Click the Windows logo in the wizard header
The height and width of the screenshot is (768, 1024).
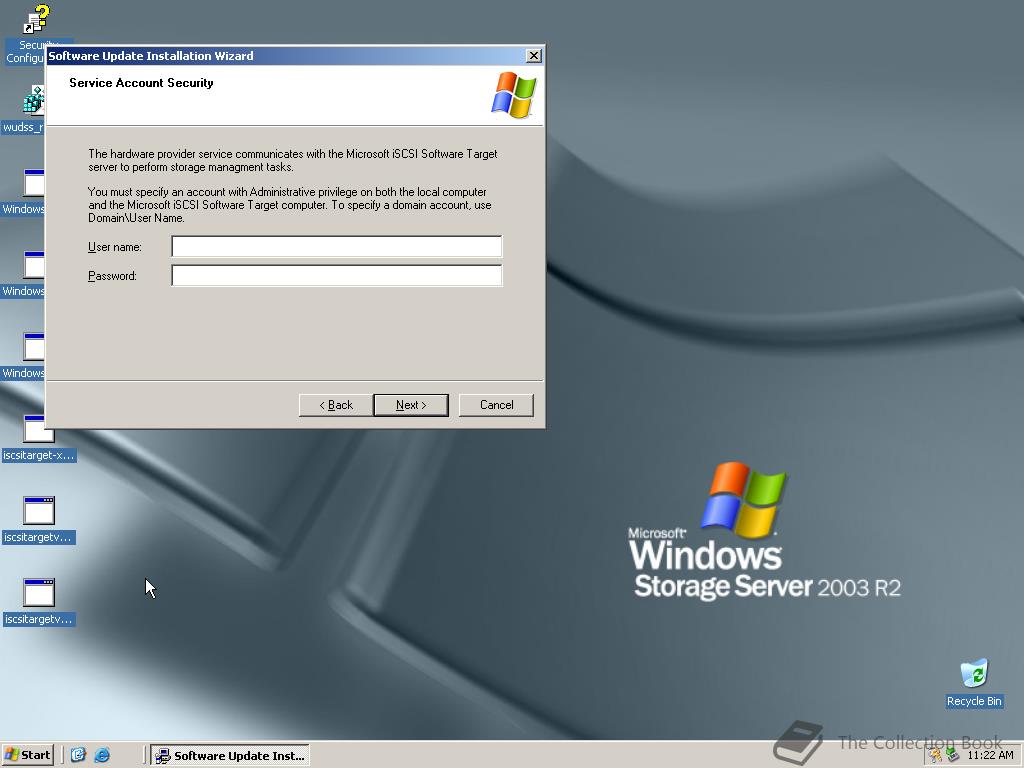point(513,94)
